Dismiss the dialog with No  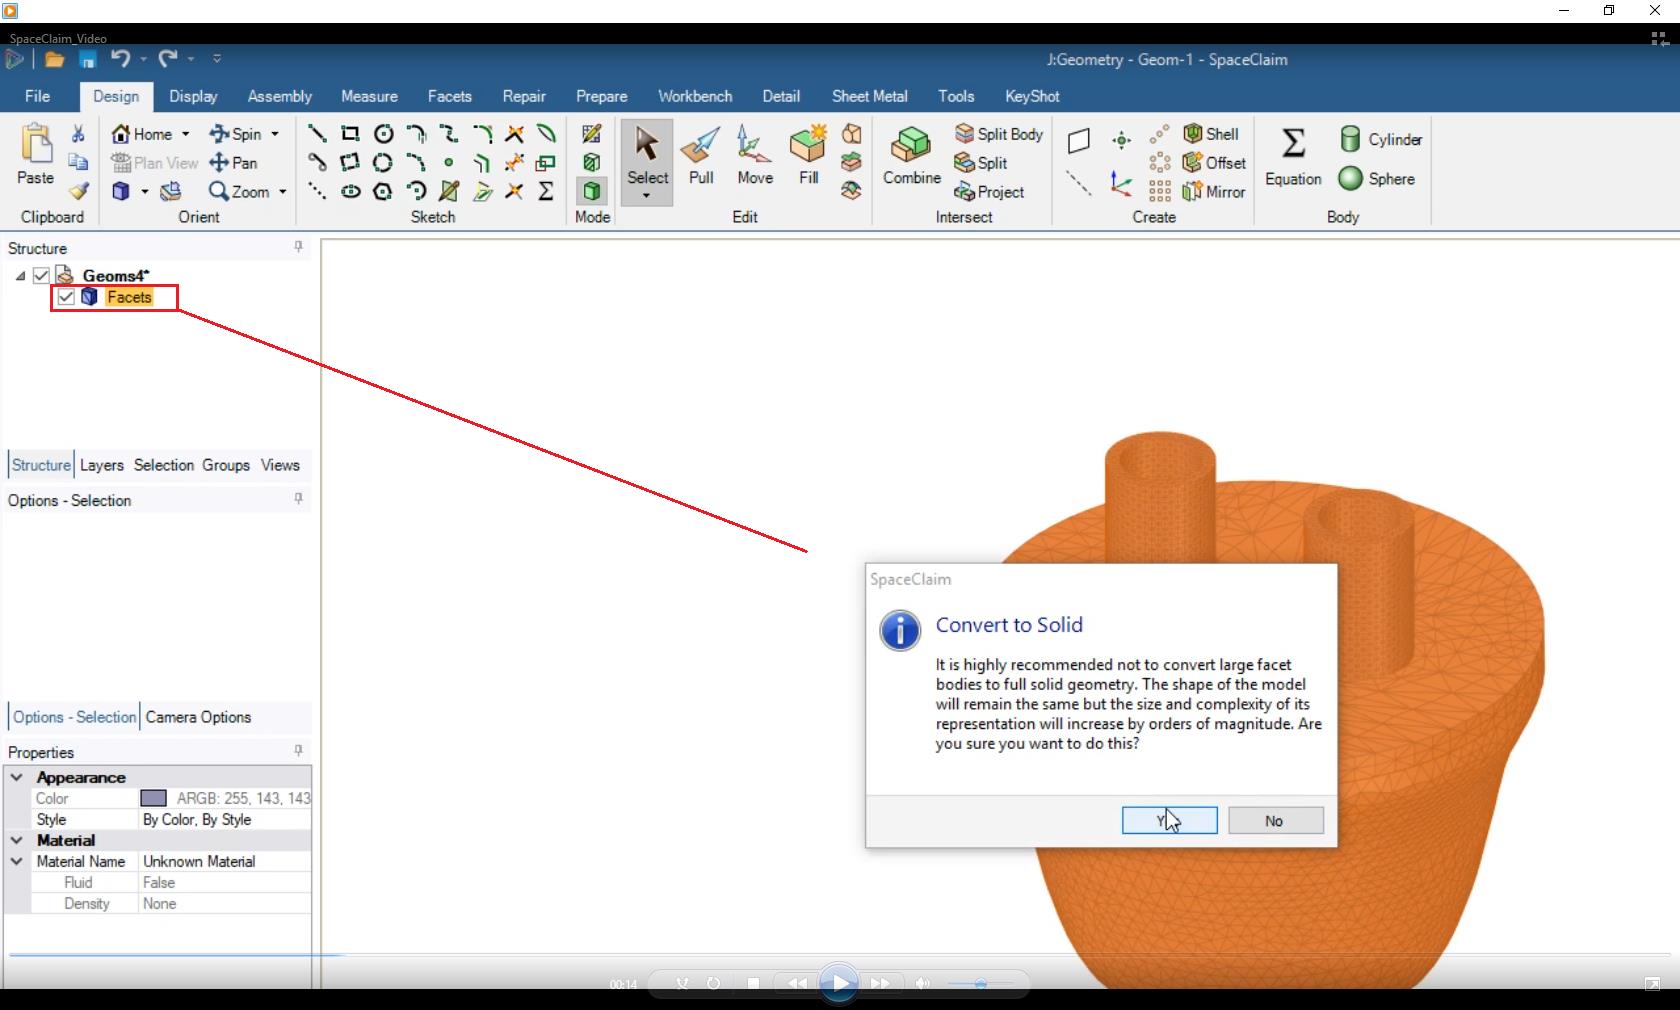coord(1275,820)
